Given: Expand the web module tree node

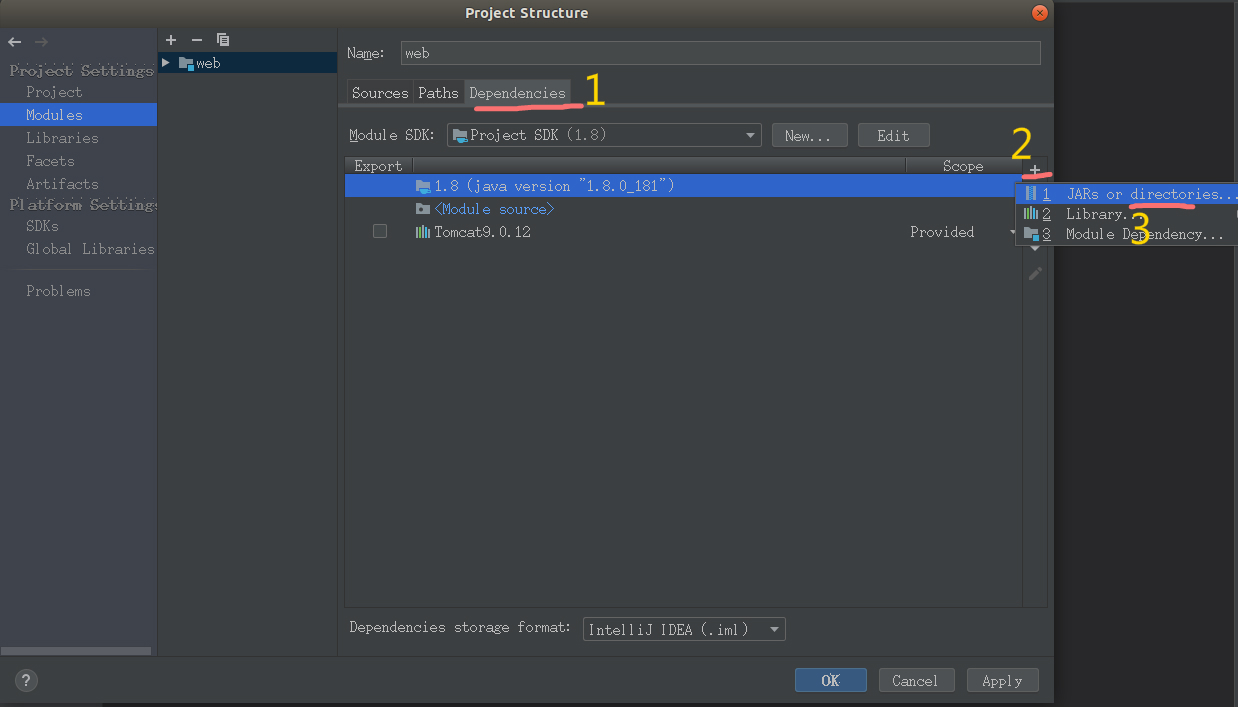Looking at the screenshot, I should pos(165,62).
